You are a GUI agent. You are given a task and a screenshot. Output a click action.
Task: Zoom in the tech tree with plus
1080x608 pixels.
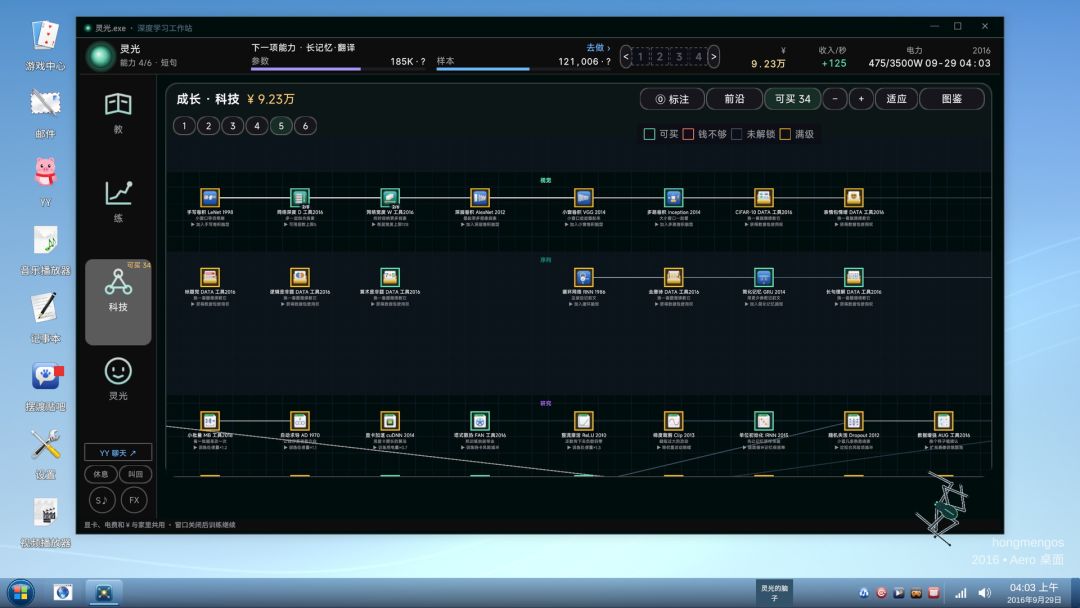(x=861, y=99)
